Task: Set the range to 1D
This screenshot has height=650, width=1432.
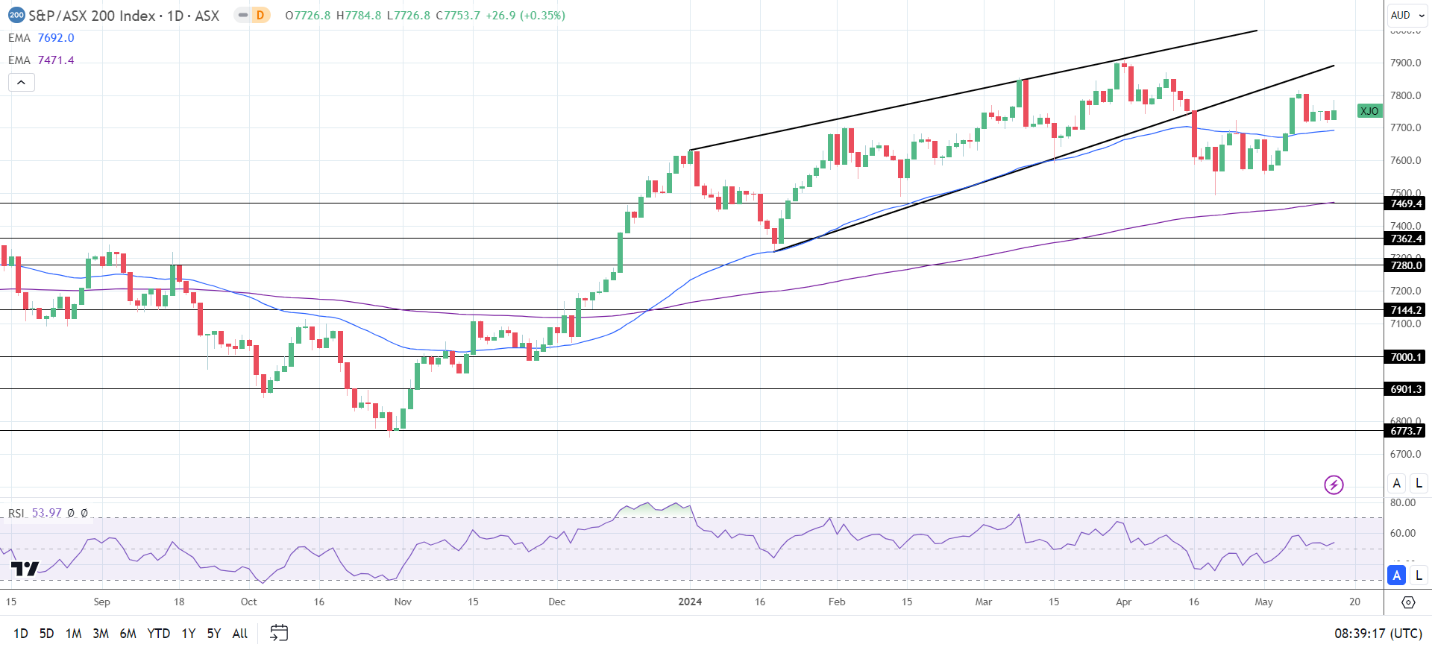Action: tap(20, 633)
